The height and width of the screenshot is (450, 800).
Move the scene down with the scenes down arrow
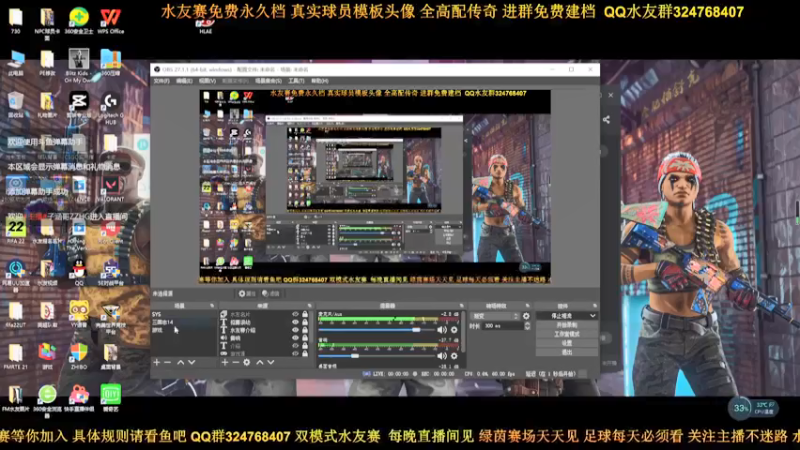tap(192, 362)
